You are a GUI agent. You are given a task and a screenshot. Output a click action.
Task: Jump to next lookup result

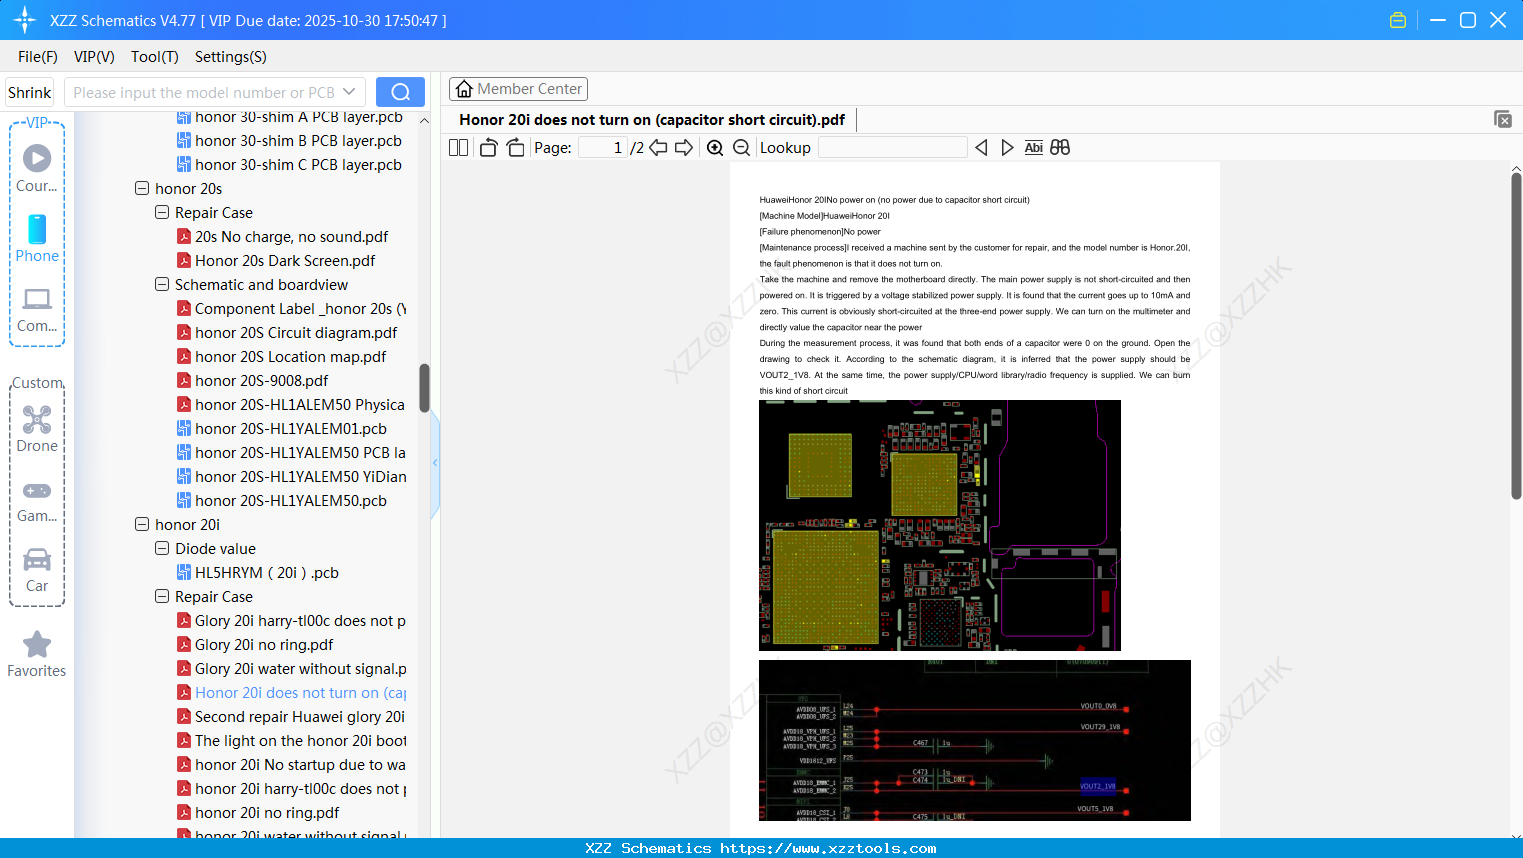point(1007,148)
